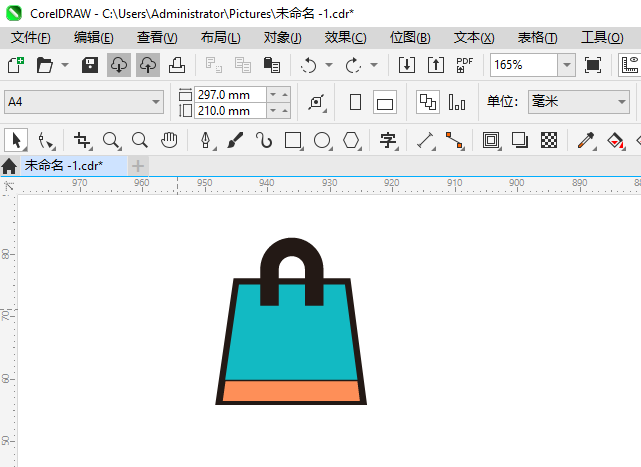Click the 165% zoom level field
This screenshot has width=641, height=467.
(524, 65)
